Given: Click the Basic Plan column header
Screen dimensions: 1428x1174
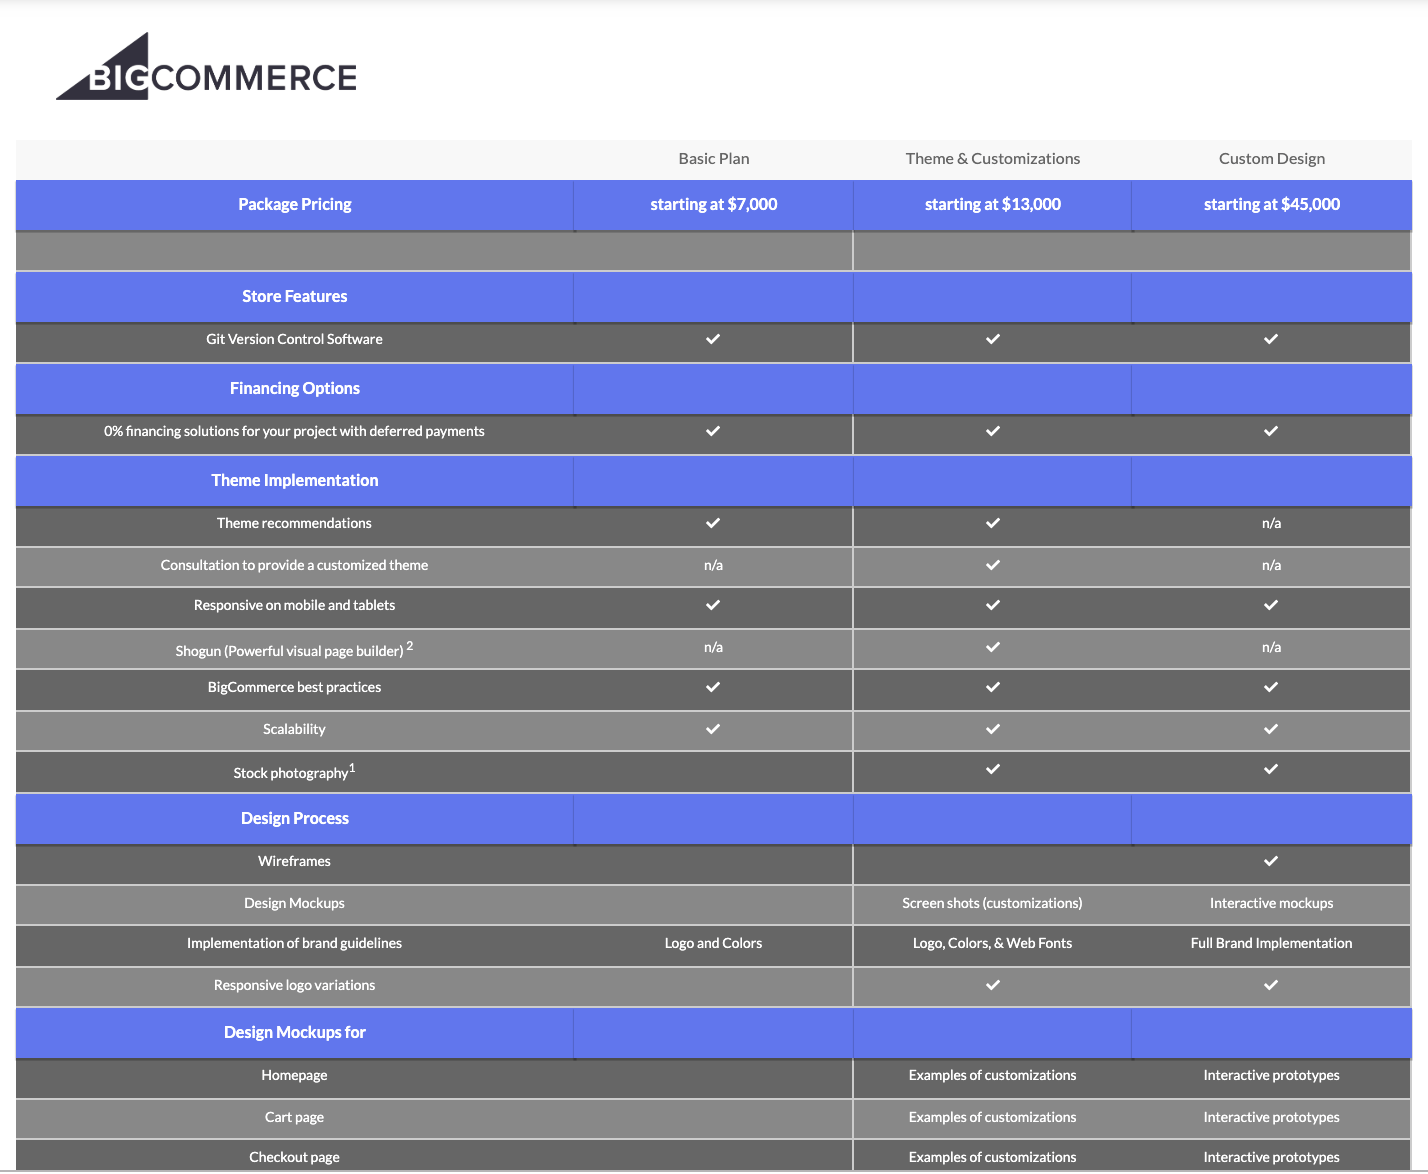Looking at the screenshot, I should 714,158.
